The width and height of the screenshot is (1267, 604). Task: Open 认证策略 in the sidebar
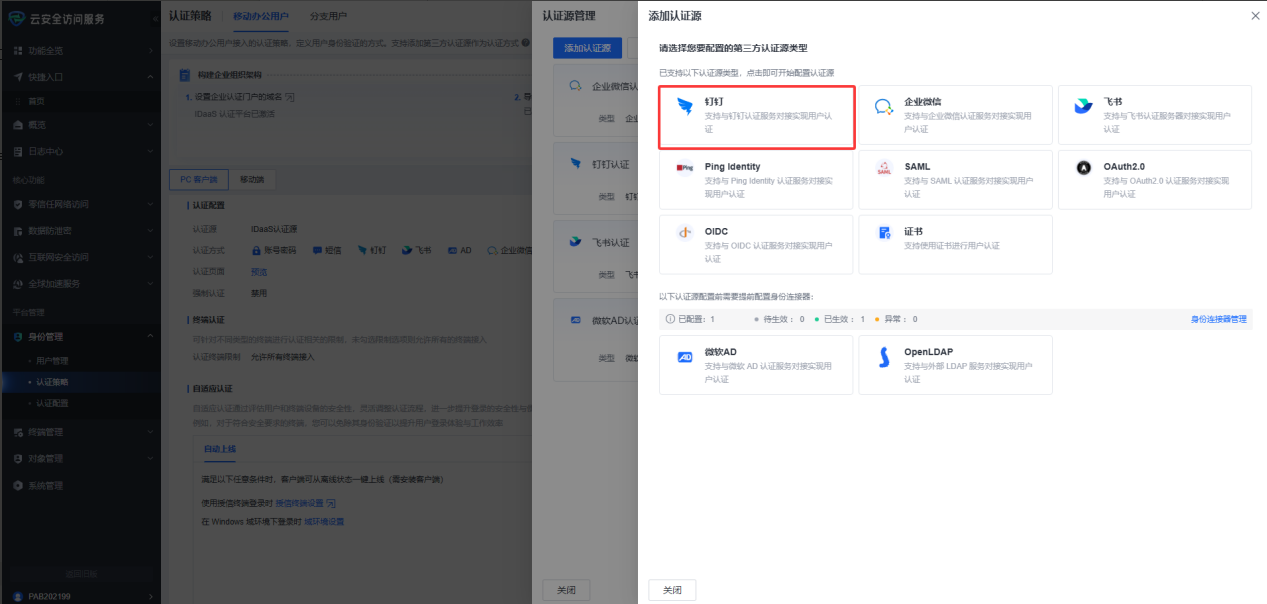pyautogui.click(x=52, y=382)
